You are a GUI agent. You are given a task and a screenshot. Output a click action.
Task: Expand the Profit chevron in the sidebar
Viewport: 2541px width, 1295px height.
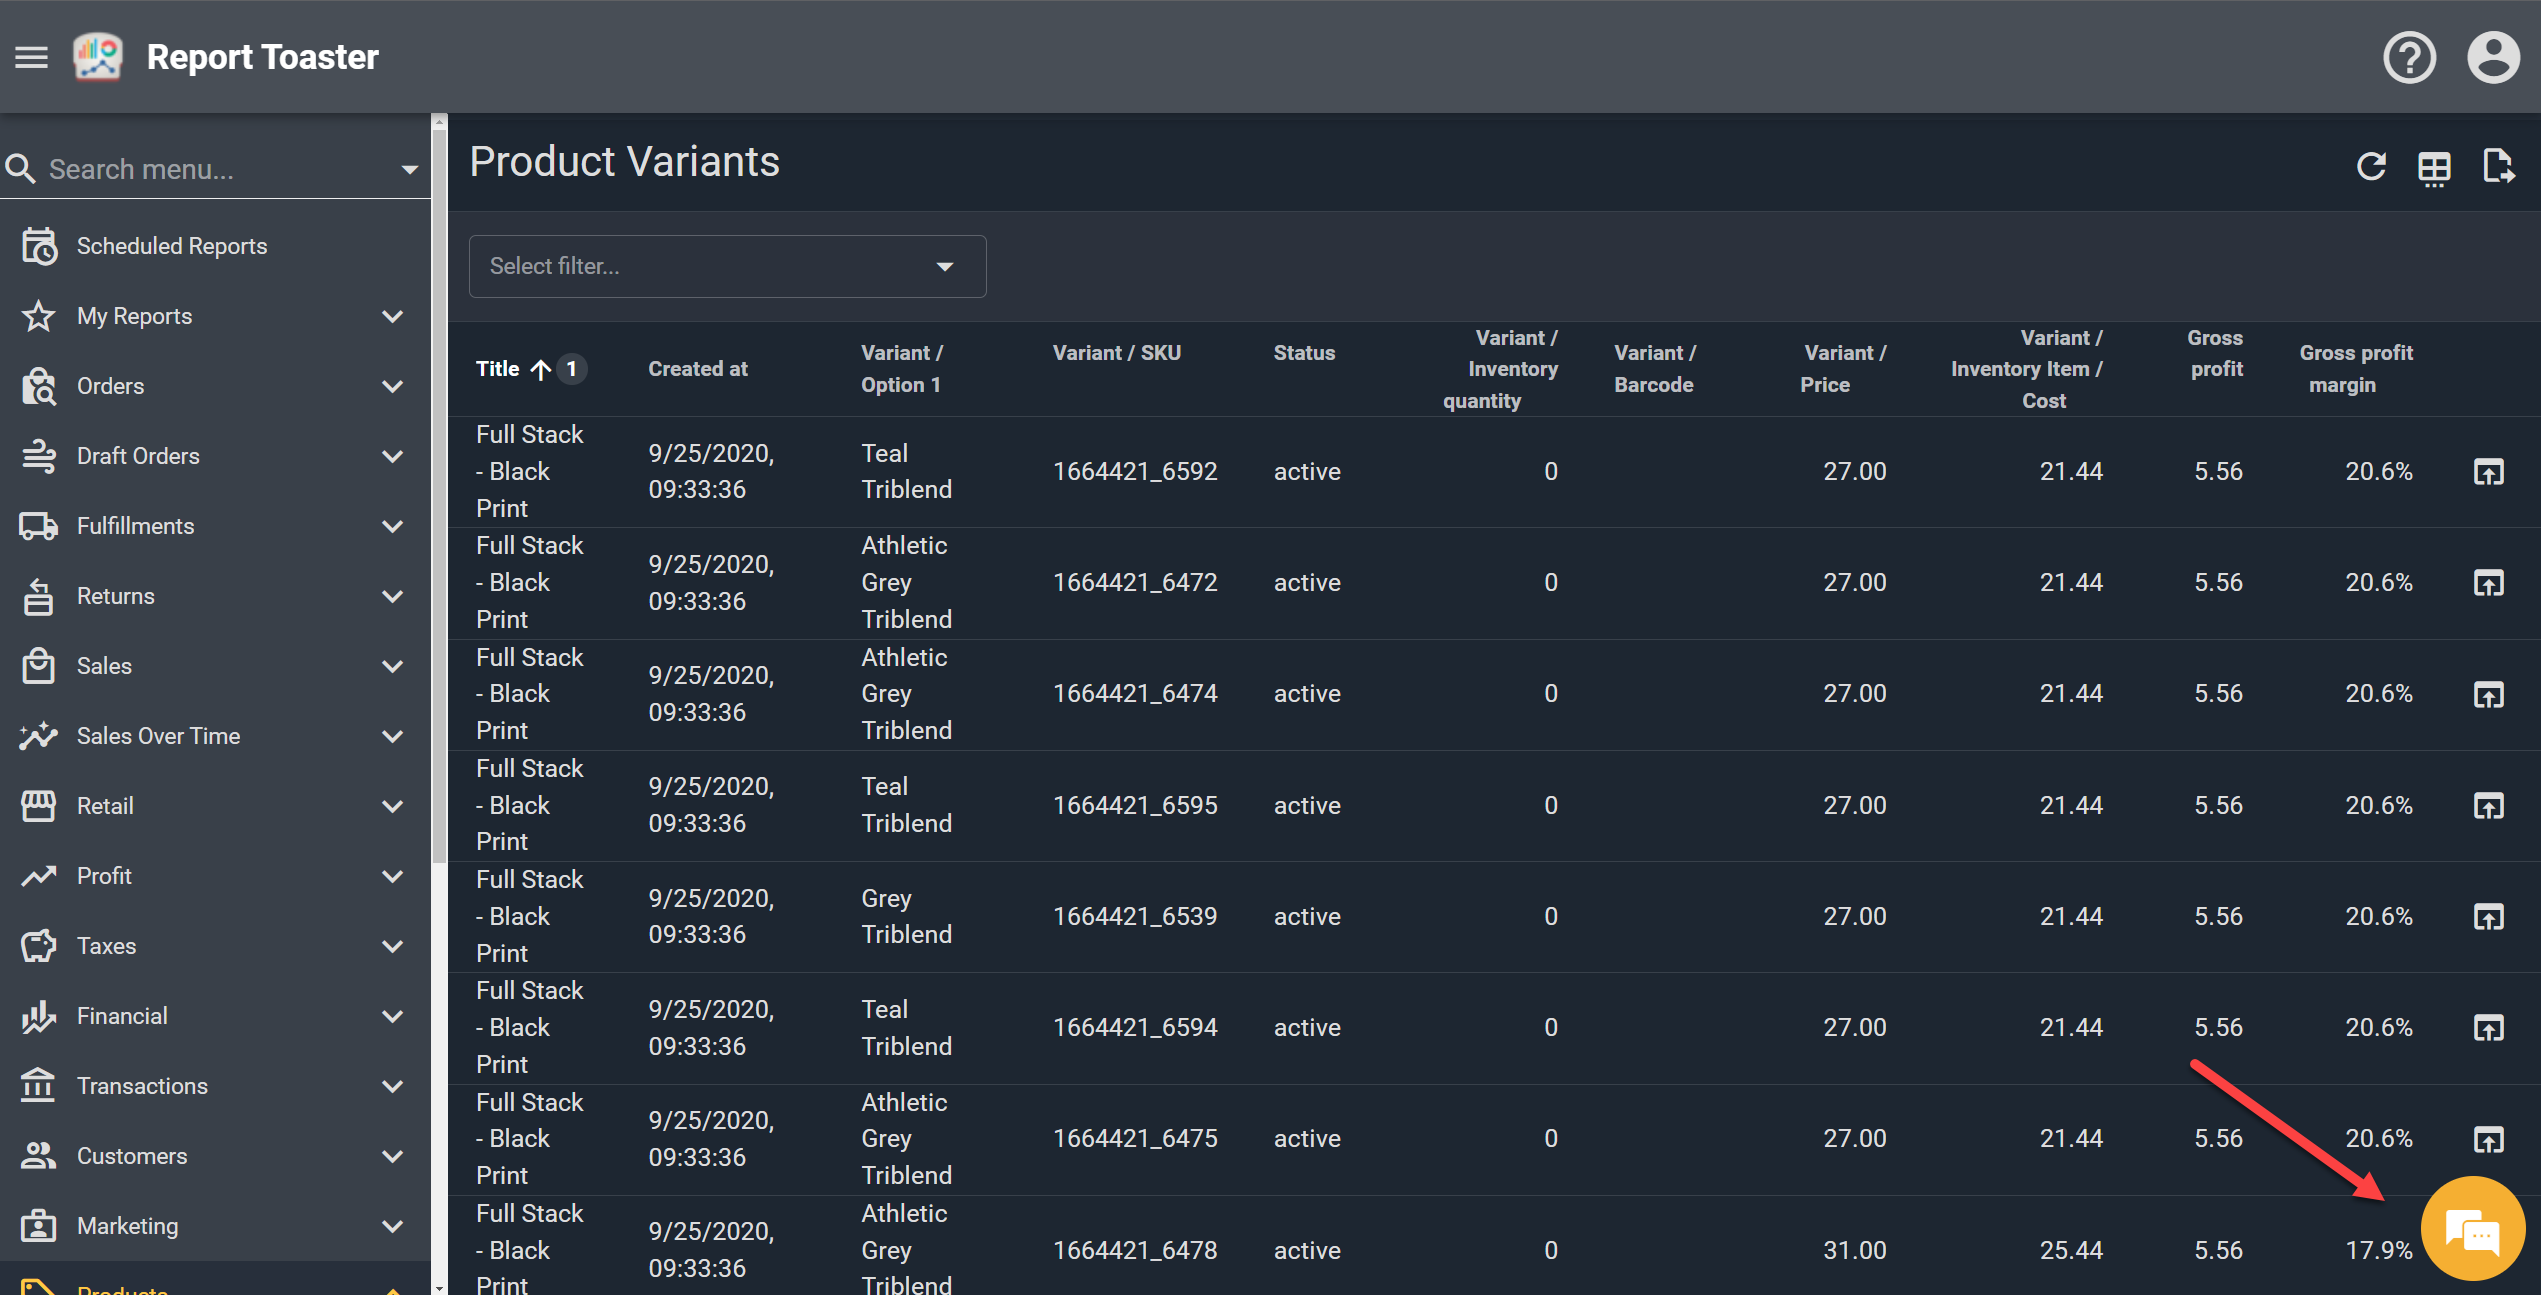point(393,876)
